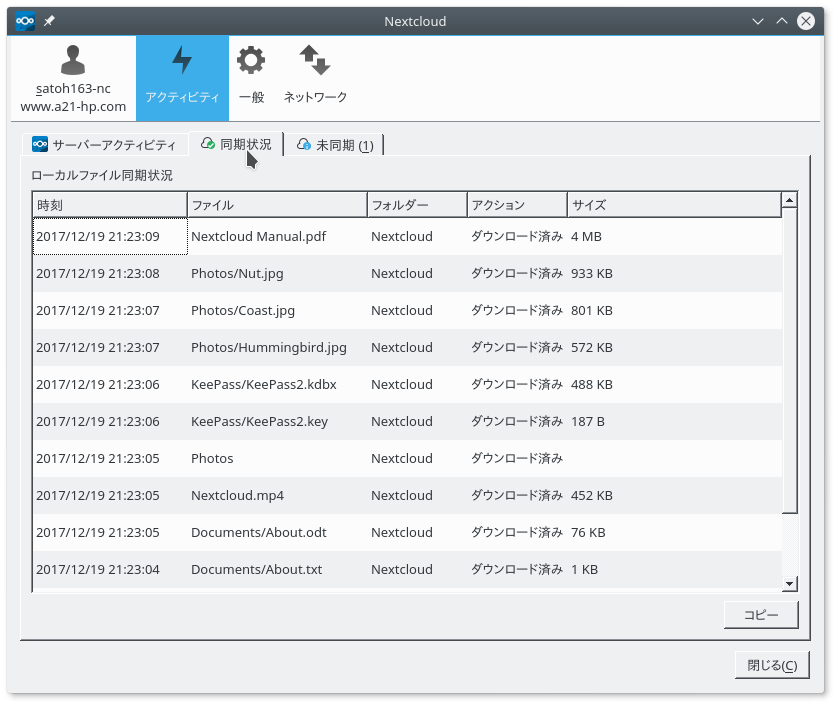Click the vertical scrollbar thumb
Viewport: 837px width, 706px height.
(x=789, y=361)
